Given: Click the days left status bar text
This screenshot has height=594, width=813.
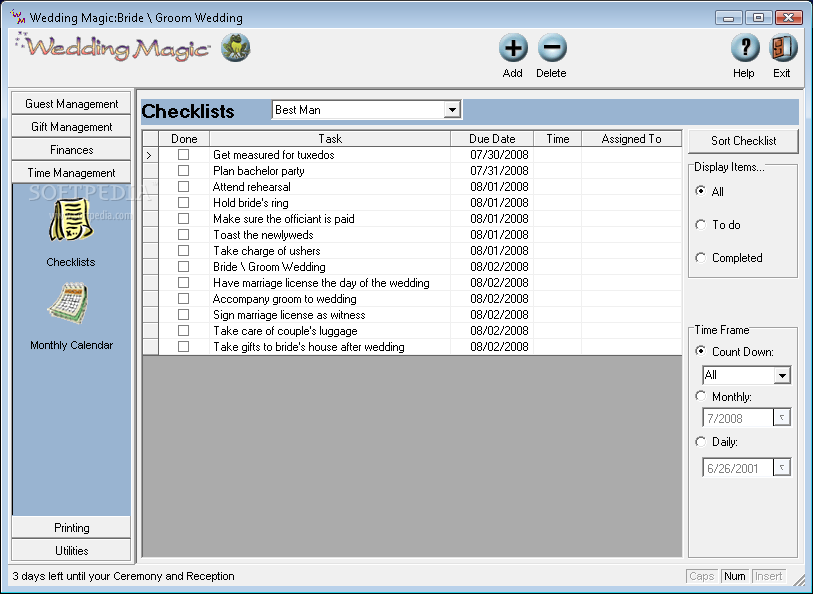Looking at the screenshot, I should click(123, 576).
